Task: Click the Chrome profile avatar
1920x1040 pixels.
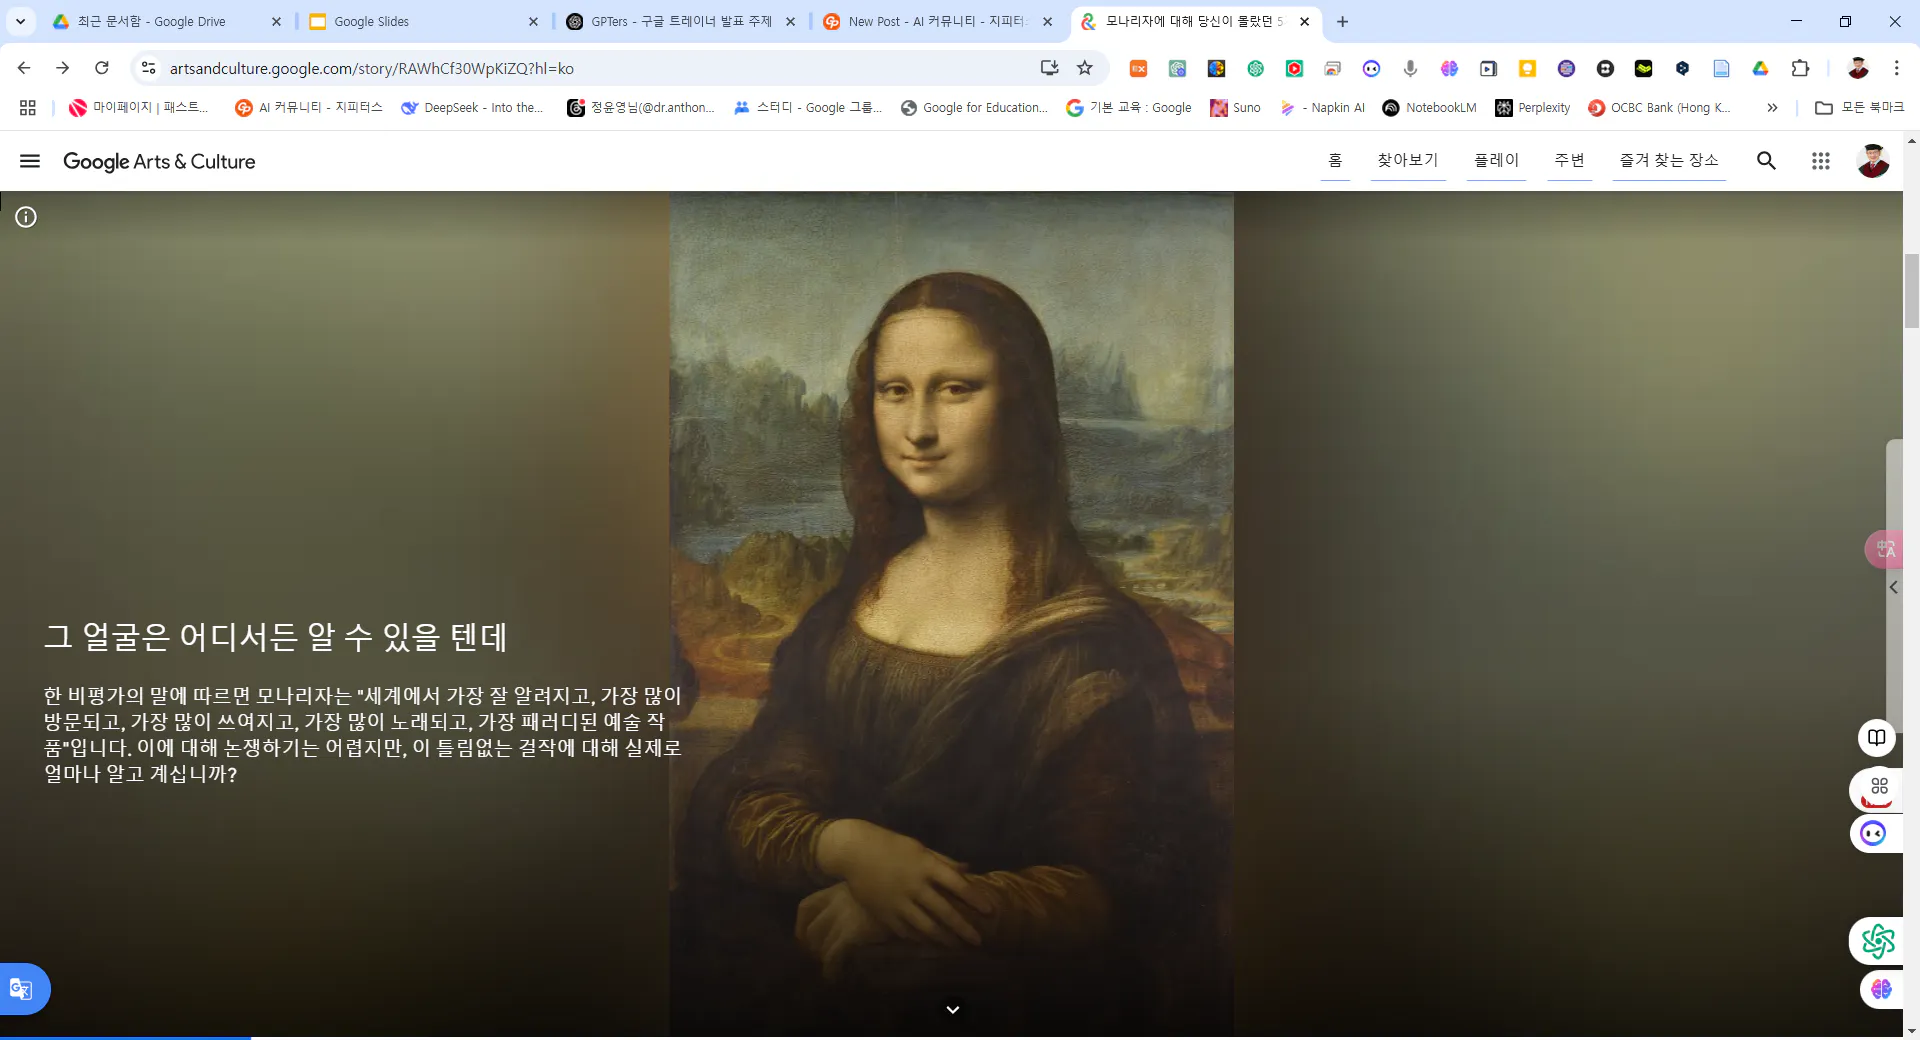Action: coord(1858,68)
